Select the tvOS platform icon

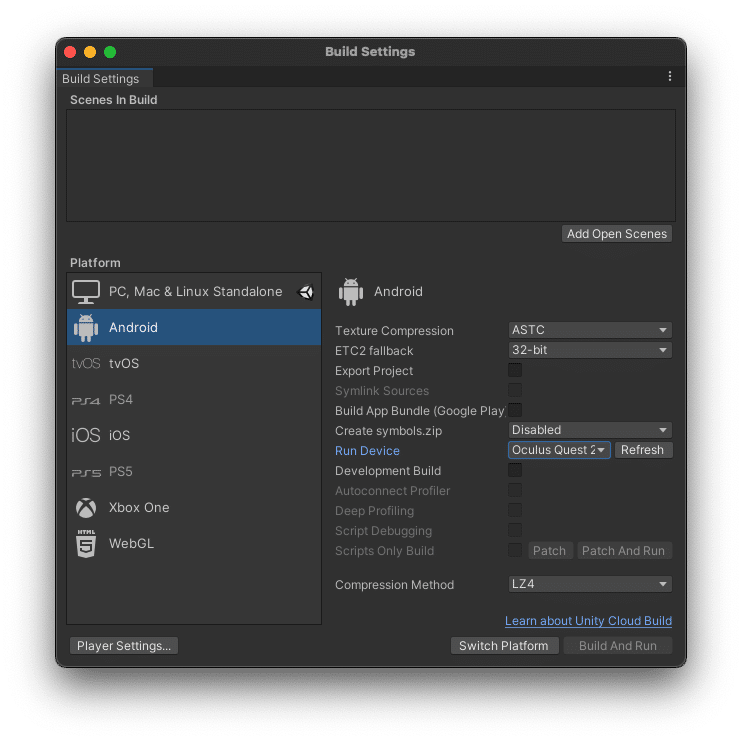(x=86, y=364)
